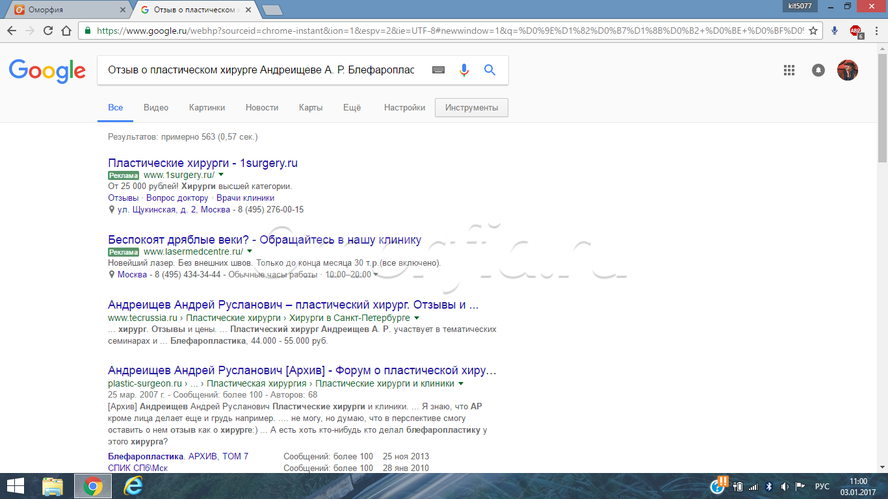Reload the page with the refresh icon

(48, 31)
